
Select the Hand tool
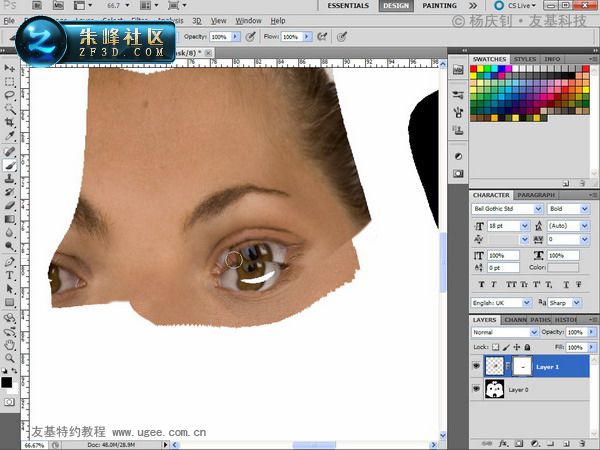[x=10, y=345]
